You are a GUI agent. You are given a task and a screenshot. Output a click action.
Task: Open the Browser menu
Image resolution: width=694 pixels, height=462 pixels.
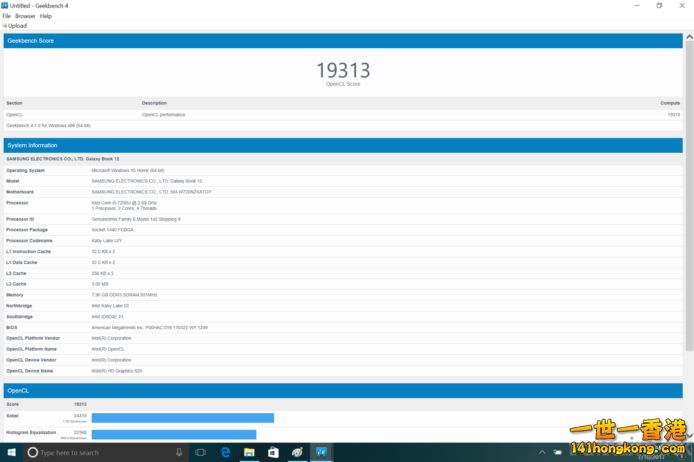(x=25, y=16)
